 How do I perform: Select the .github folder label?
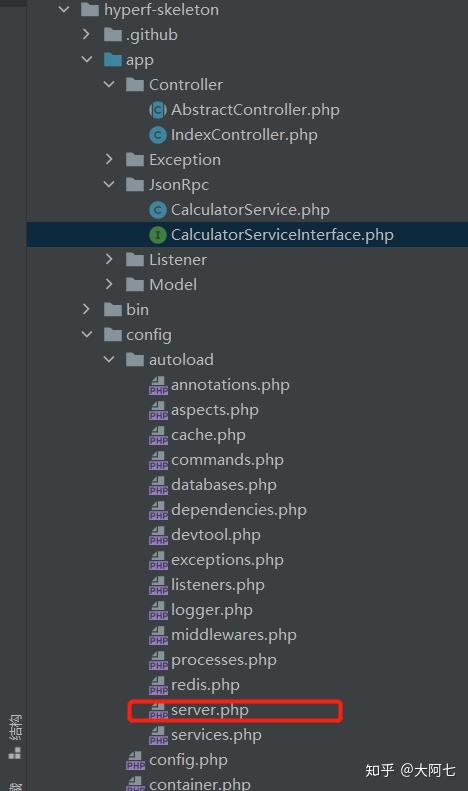point(152,35)
